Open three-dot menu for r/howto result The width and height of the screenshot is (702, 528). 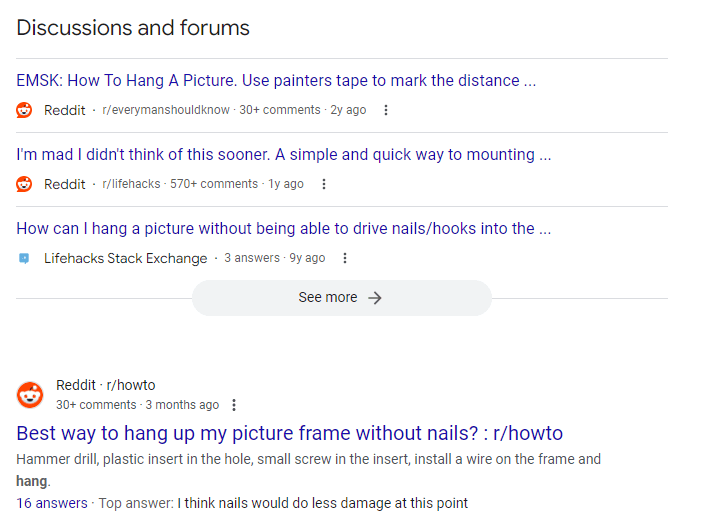coord(234,405)
